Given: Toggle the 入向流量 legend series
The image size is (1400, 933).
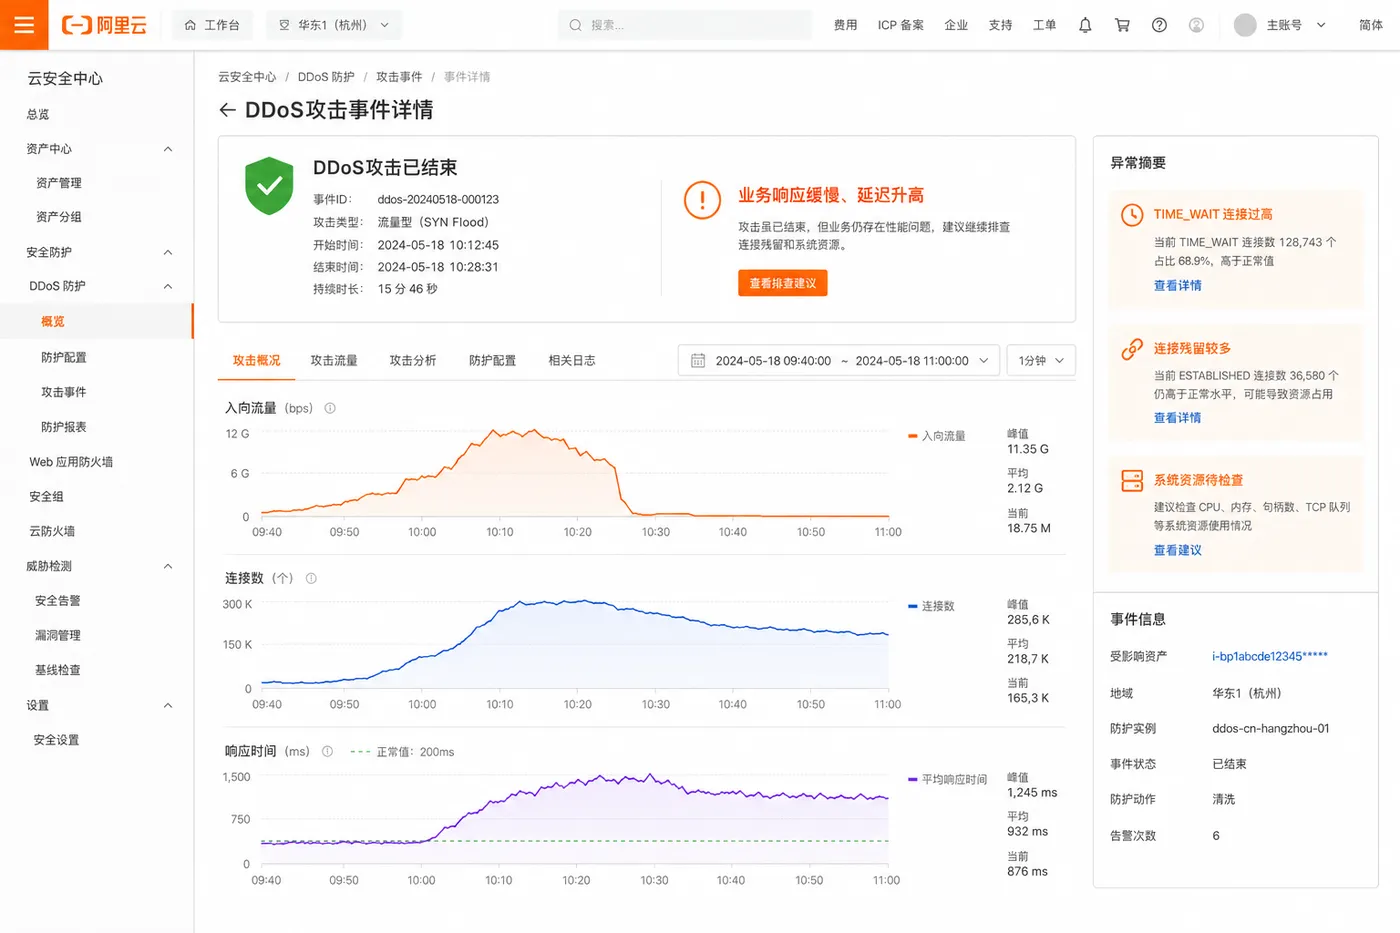Looking at the screenshot, I should (937, 436).
